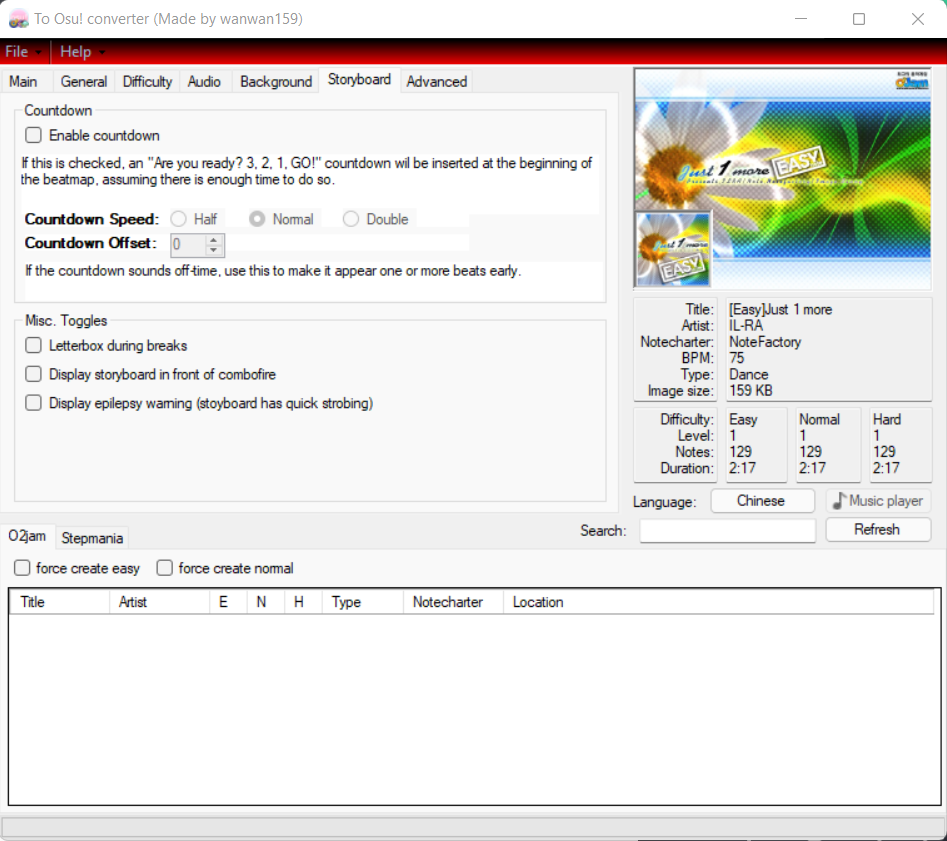The image size is (947, 841).
Task: Decrease Countdown Offset with down arrow
Action: click(x=214, y=250)
